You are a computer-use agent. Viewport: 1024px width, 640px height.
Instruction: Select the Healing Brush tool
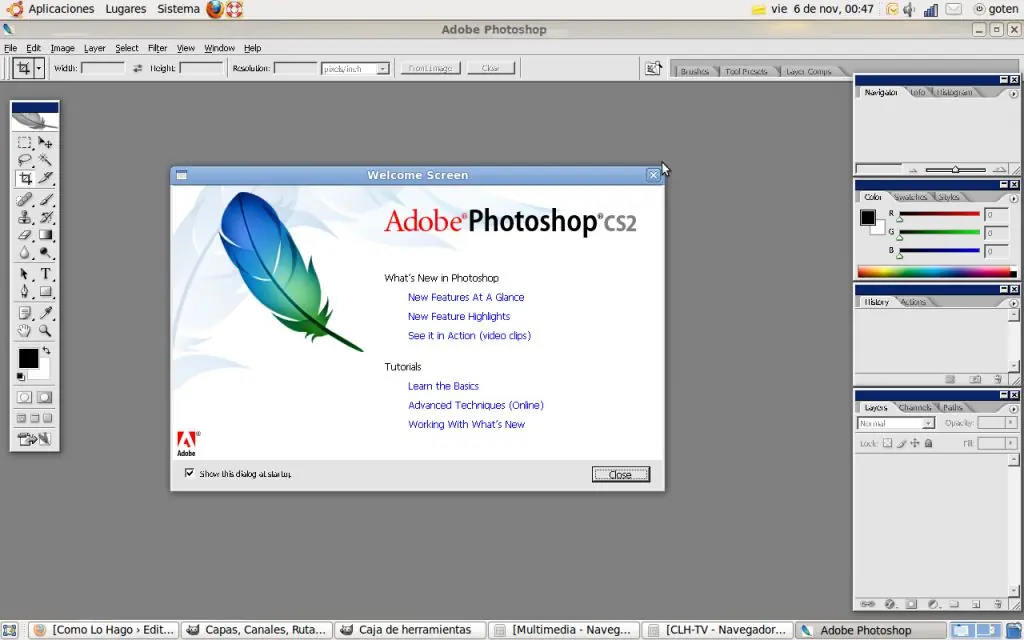click(x=24, y=200)
